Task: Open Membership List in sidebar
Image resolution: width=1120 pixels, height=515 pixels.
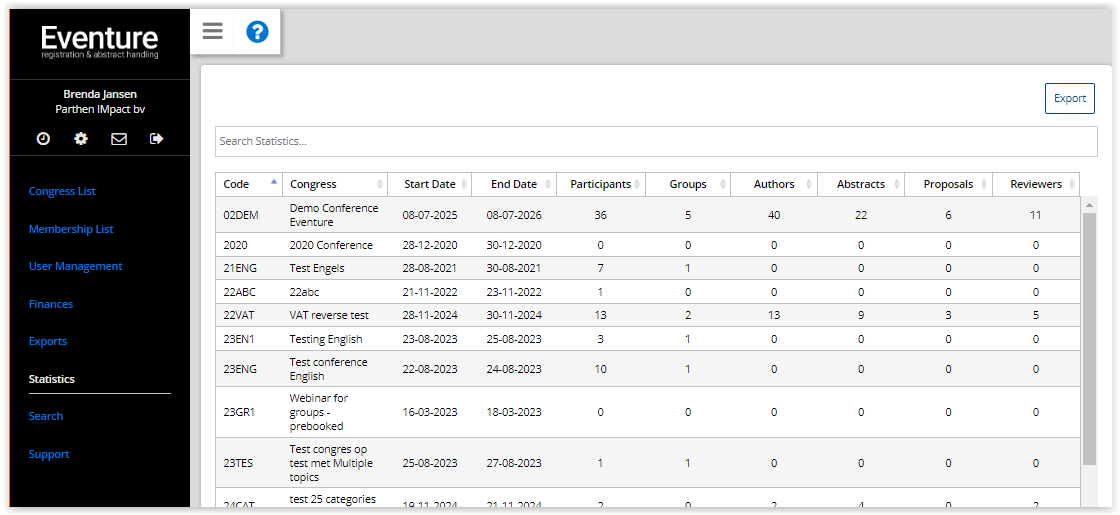Action: pyautogui.click(x=71, y=229)
